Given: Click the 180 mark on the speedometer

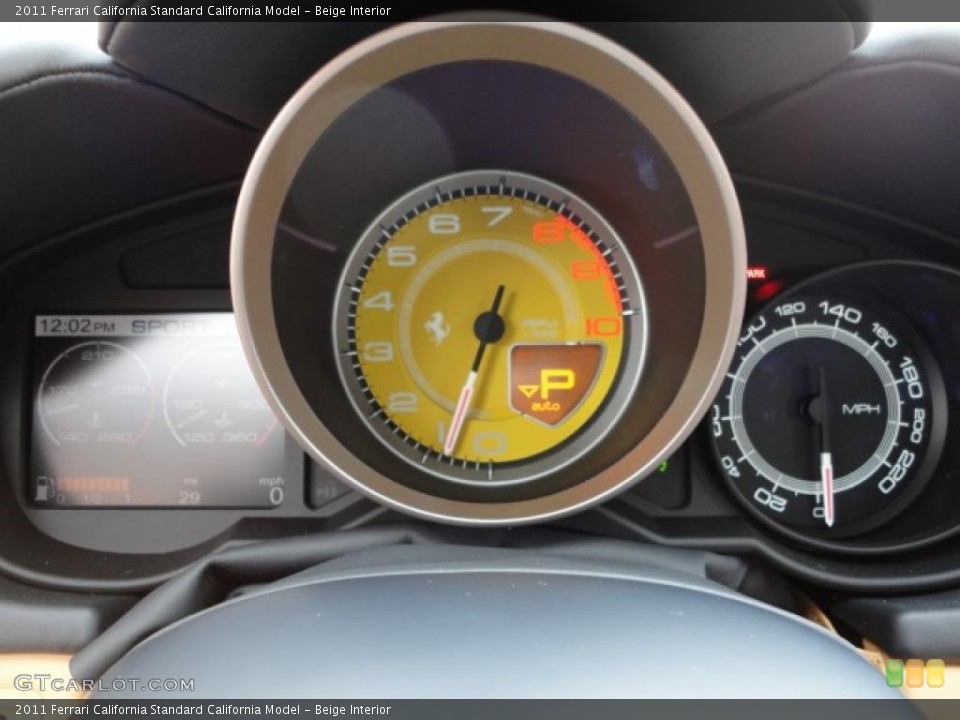Looking at the screenshot, I should [x=912, y=378].
